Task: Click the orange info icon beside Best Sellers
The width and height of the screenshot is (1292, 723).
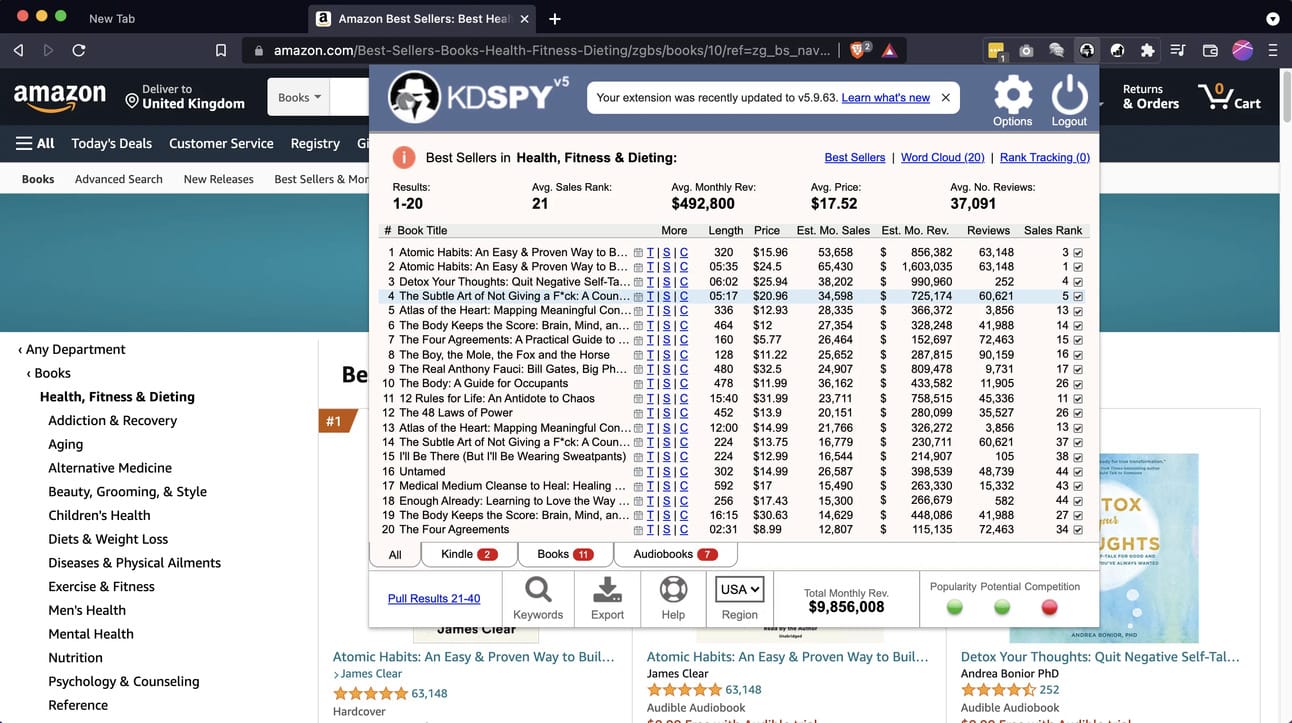Action: (x=403, y=157)
